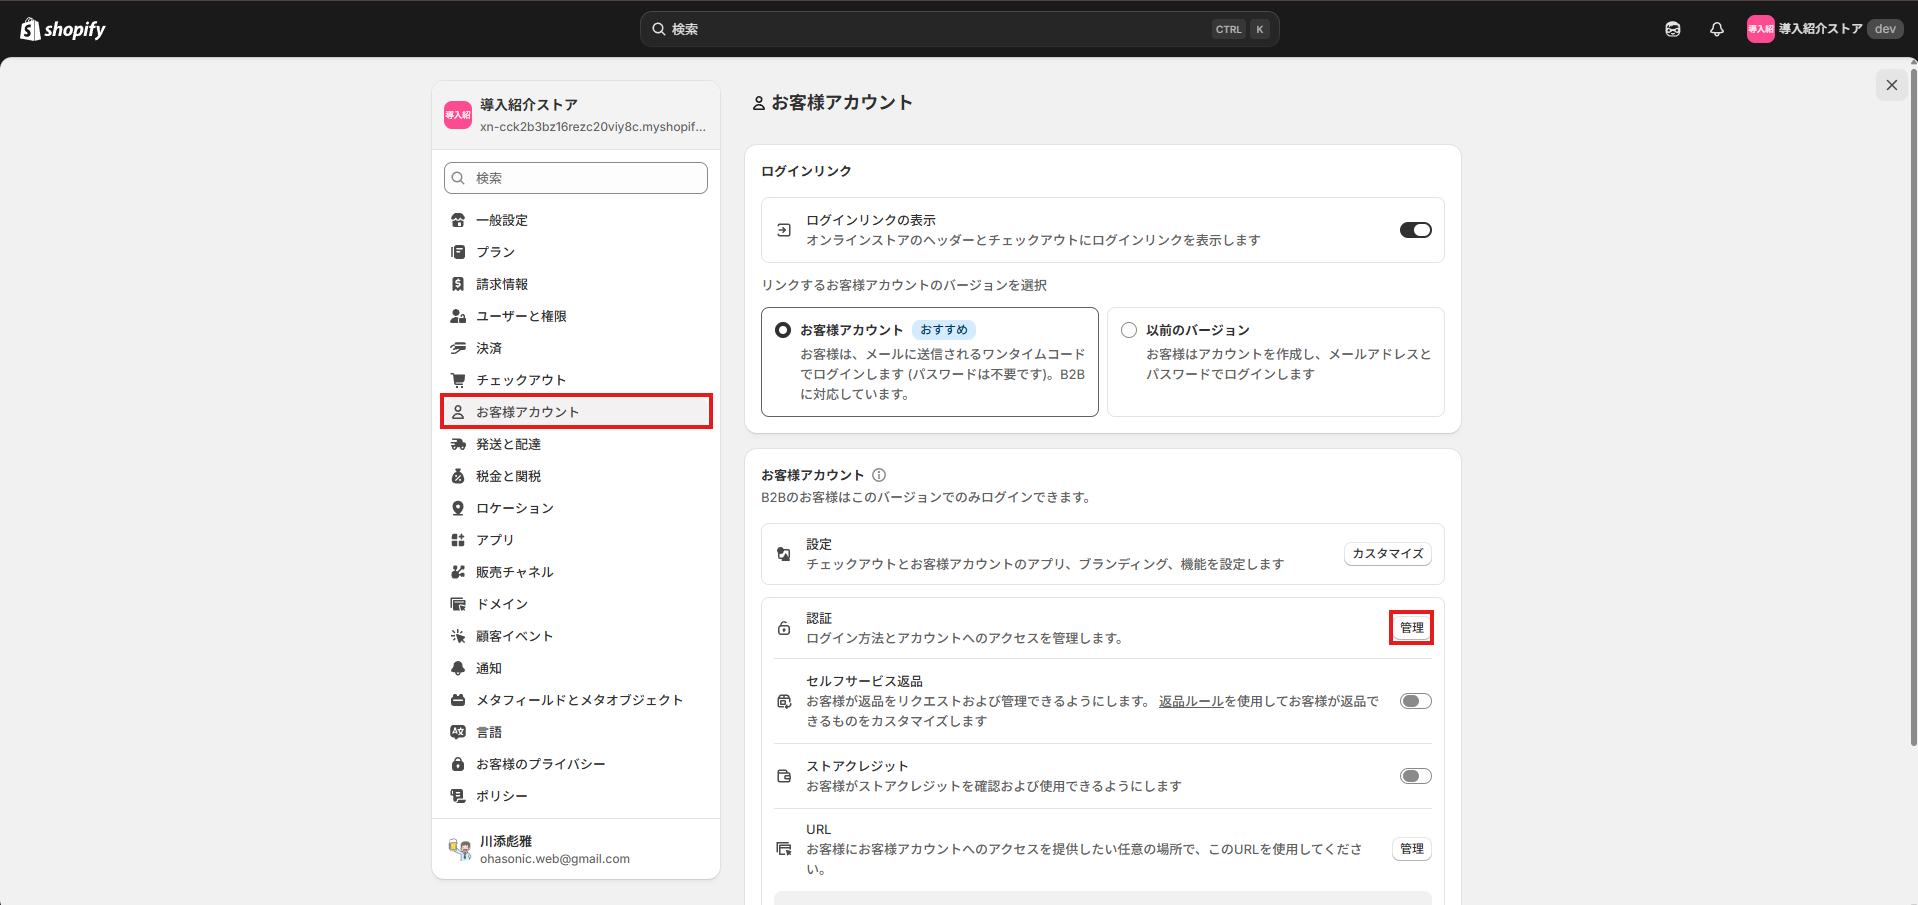Turn on the ストアクレジット toggle

(x=1415, y=776)
